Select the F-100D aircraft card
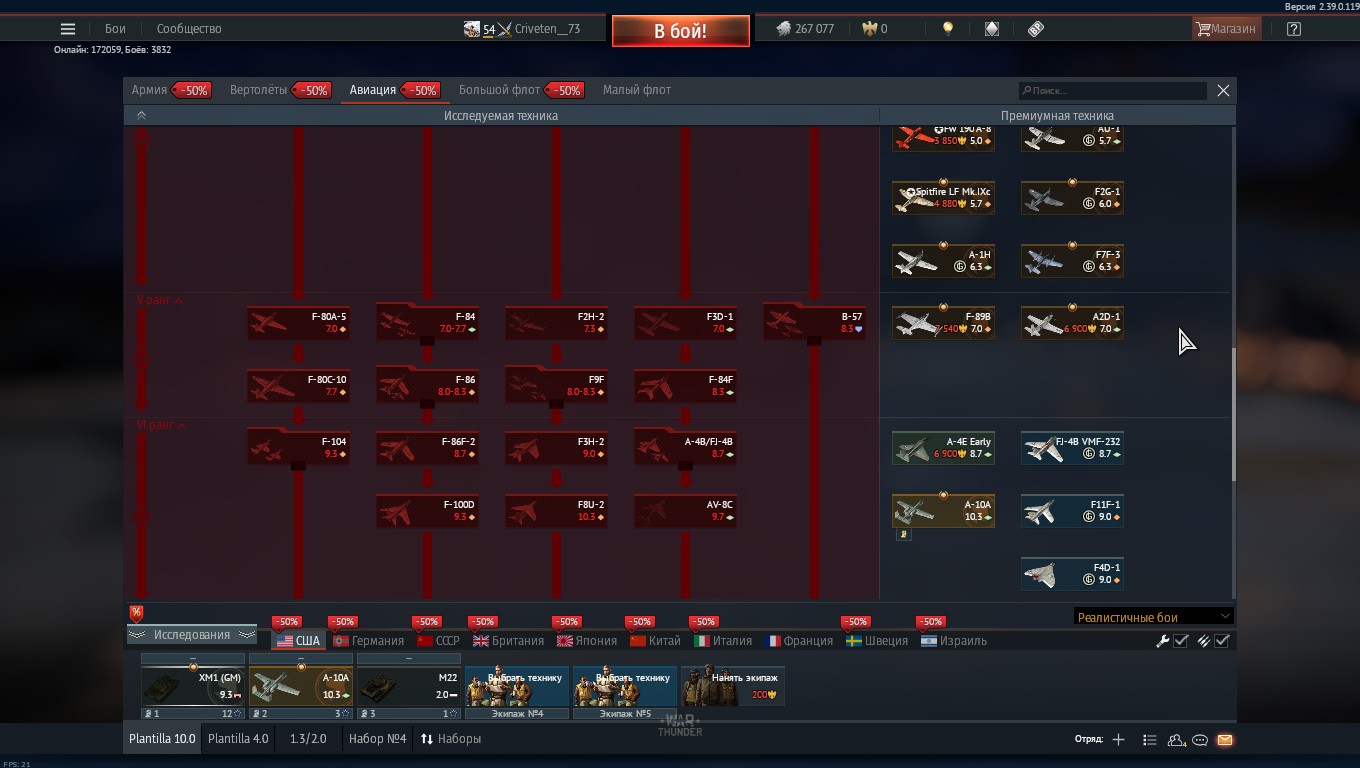Image resolution: width=1360 pixels, height=768 pixels. pyautogui.click(x=427, y=511)
